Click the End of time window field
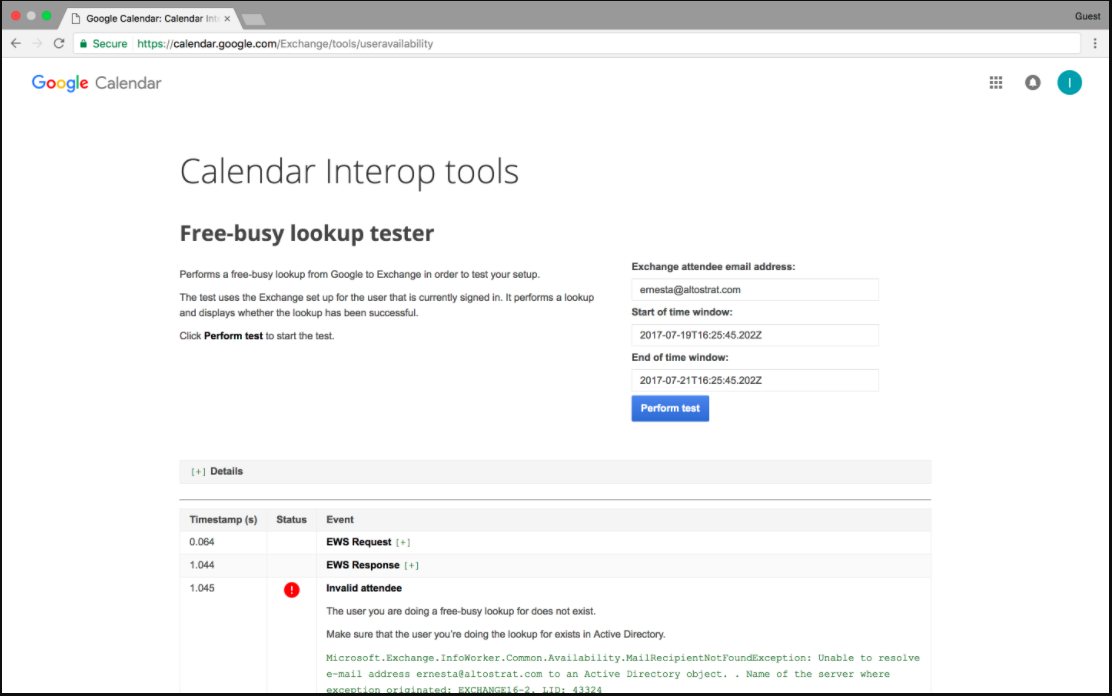The width and height of the screenshot is (1112, 696). pyautogui.click(x=755, y=380)
